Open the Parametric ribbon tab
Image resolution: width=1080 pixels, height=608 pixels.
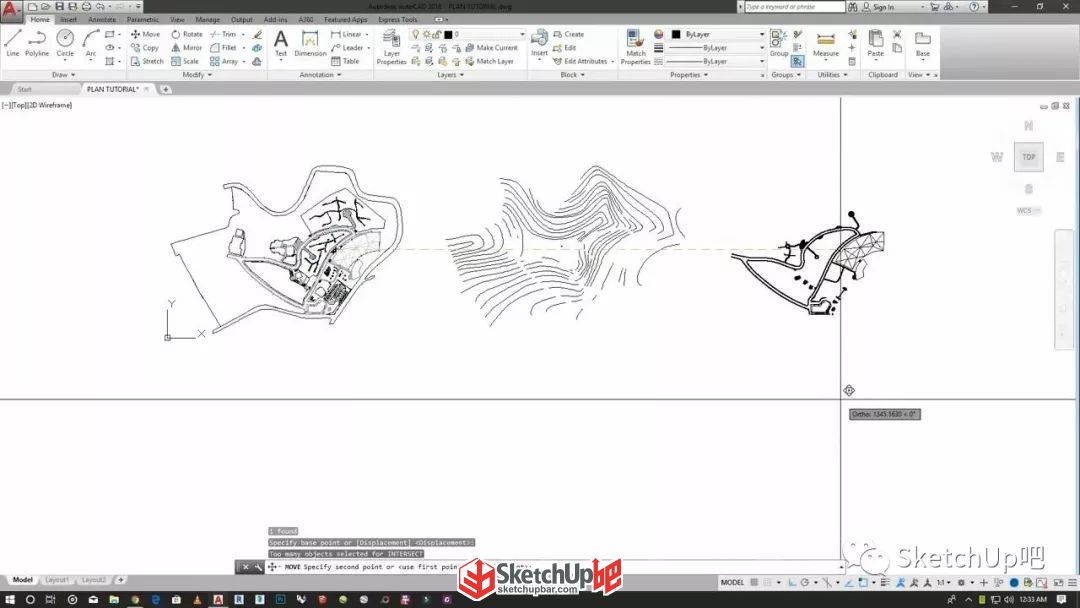pos(143,19)
